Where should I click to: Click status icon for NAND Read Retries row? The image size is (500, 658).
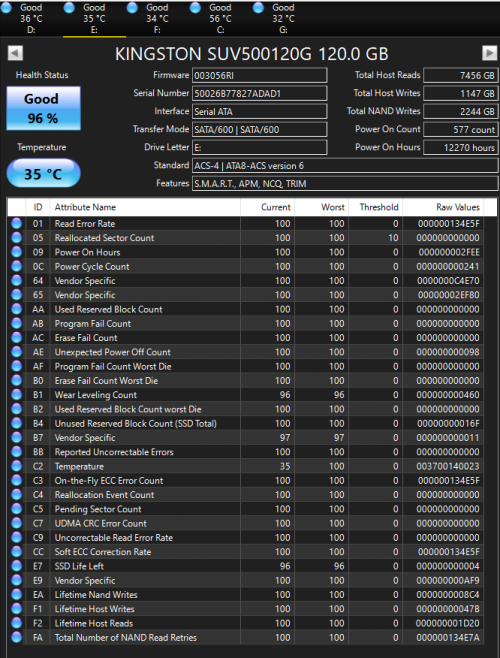coord(16,637)
